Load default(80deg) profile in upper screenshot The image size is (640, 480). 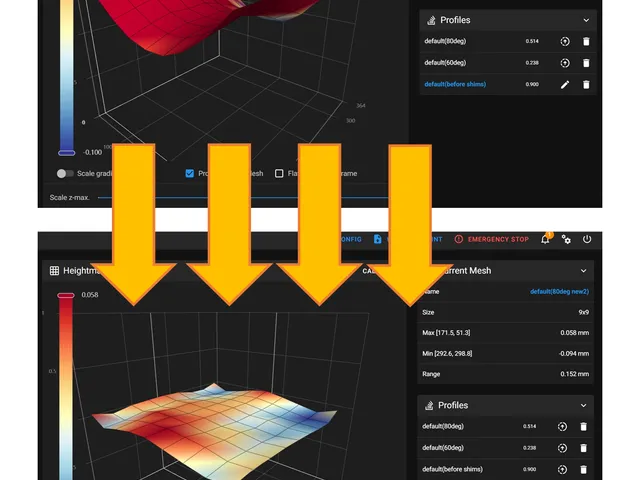(565, 41)
